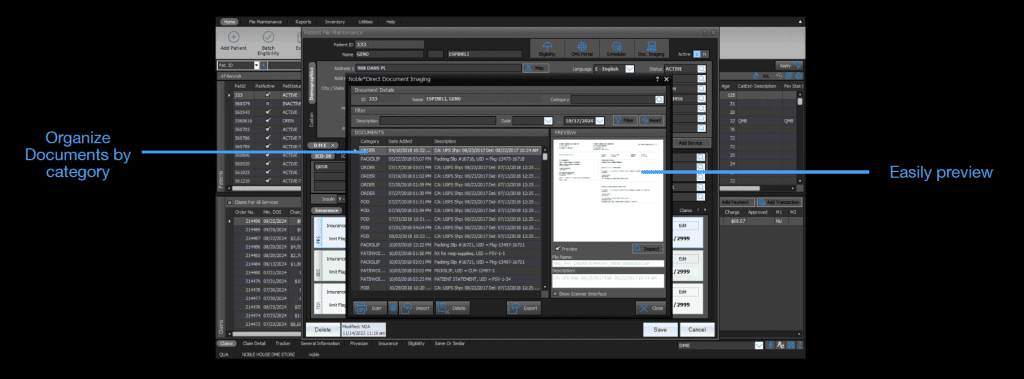Open the Category lookup magnifier icon
This screenshot has height=379, width=1024.
[x=660, y=99]
